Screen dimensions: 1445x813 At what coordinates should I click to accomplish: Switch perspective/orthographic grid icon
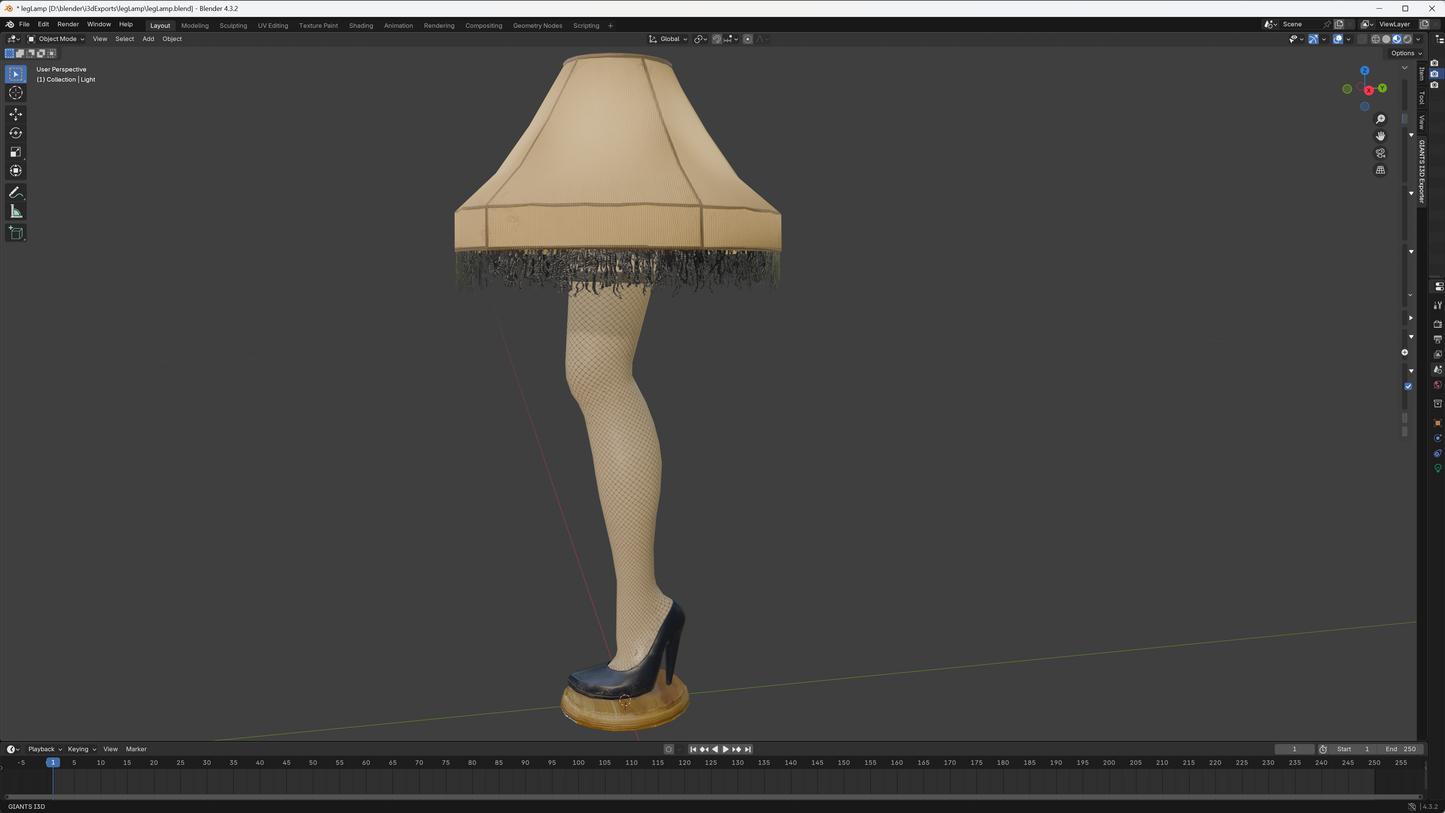pyautogui.click(x=1380, y=170)
